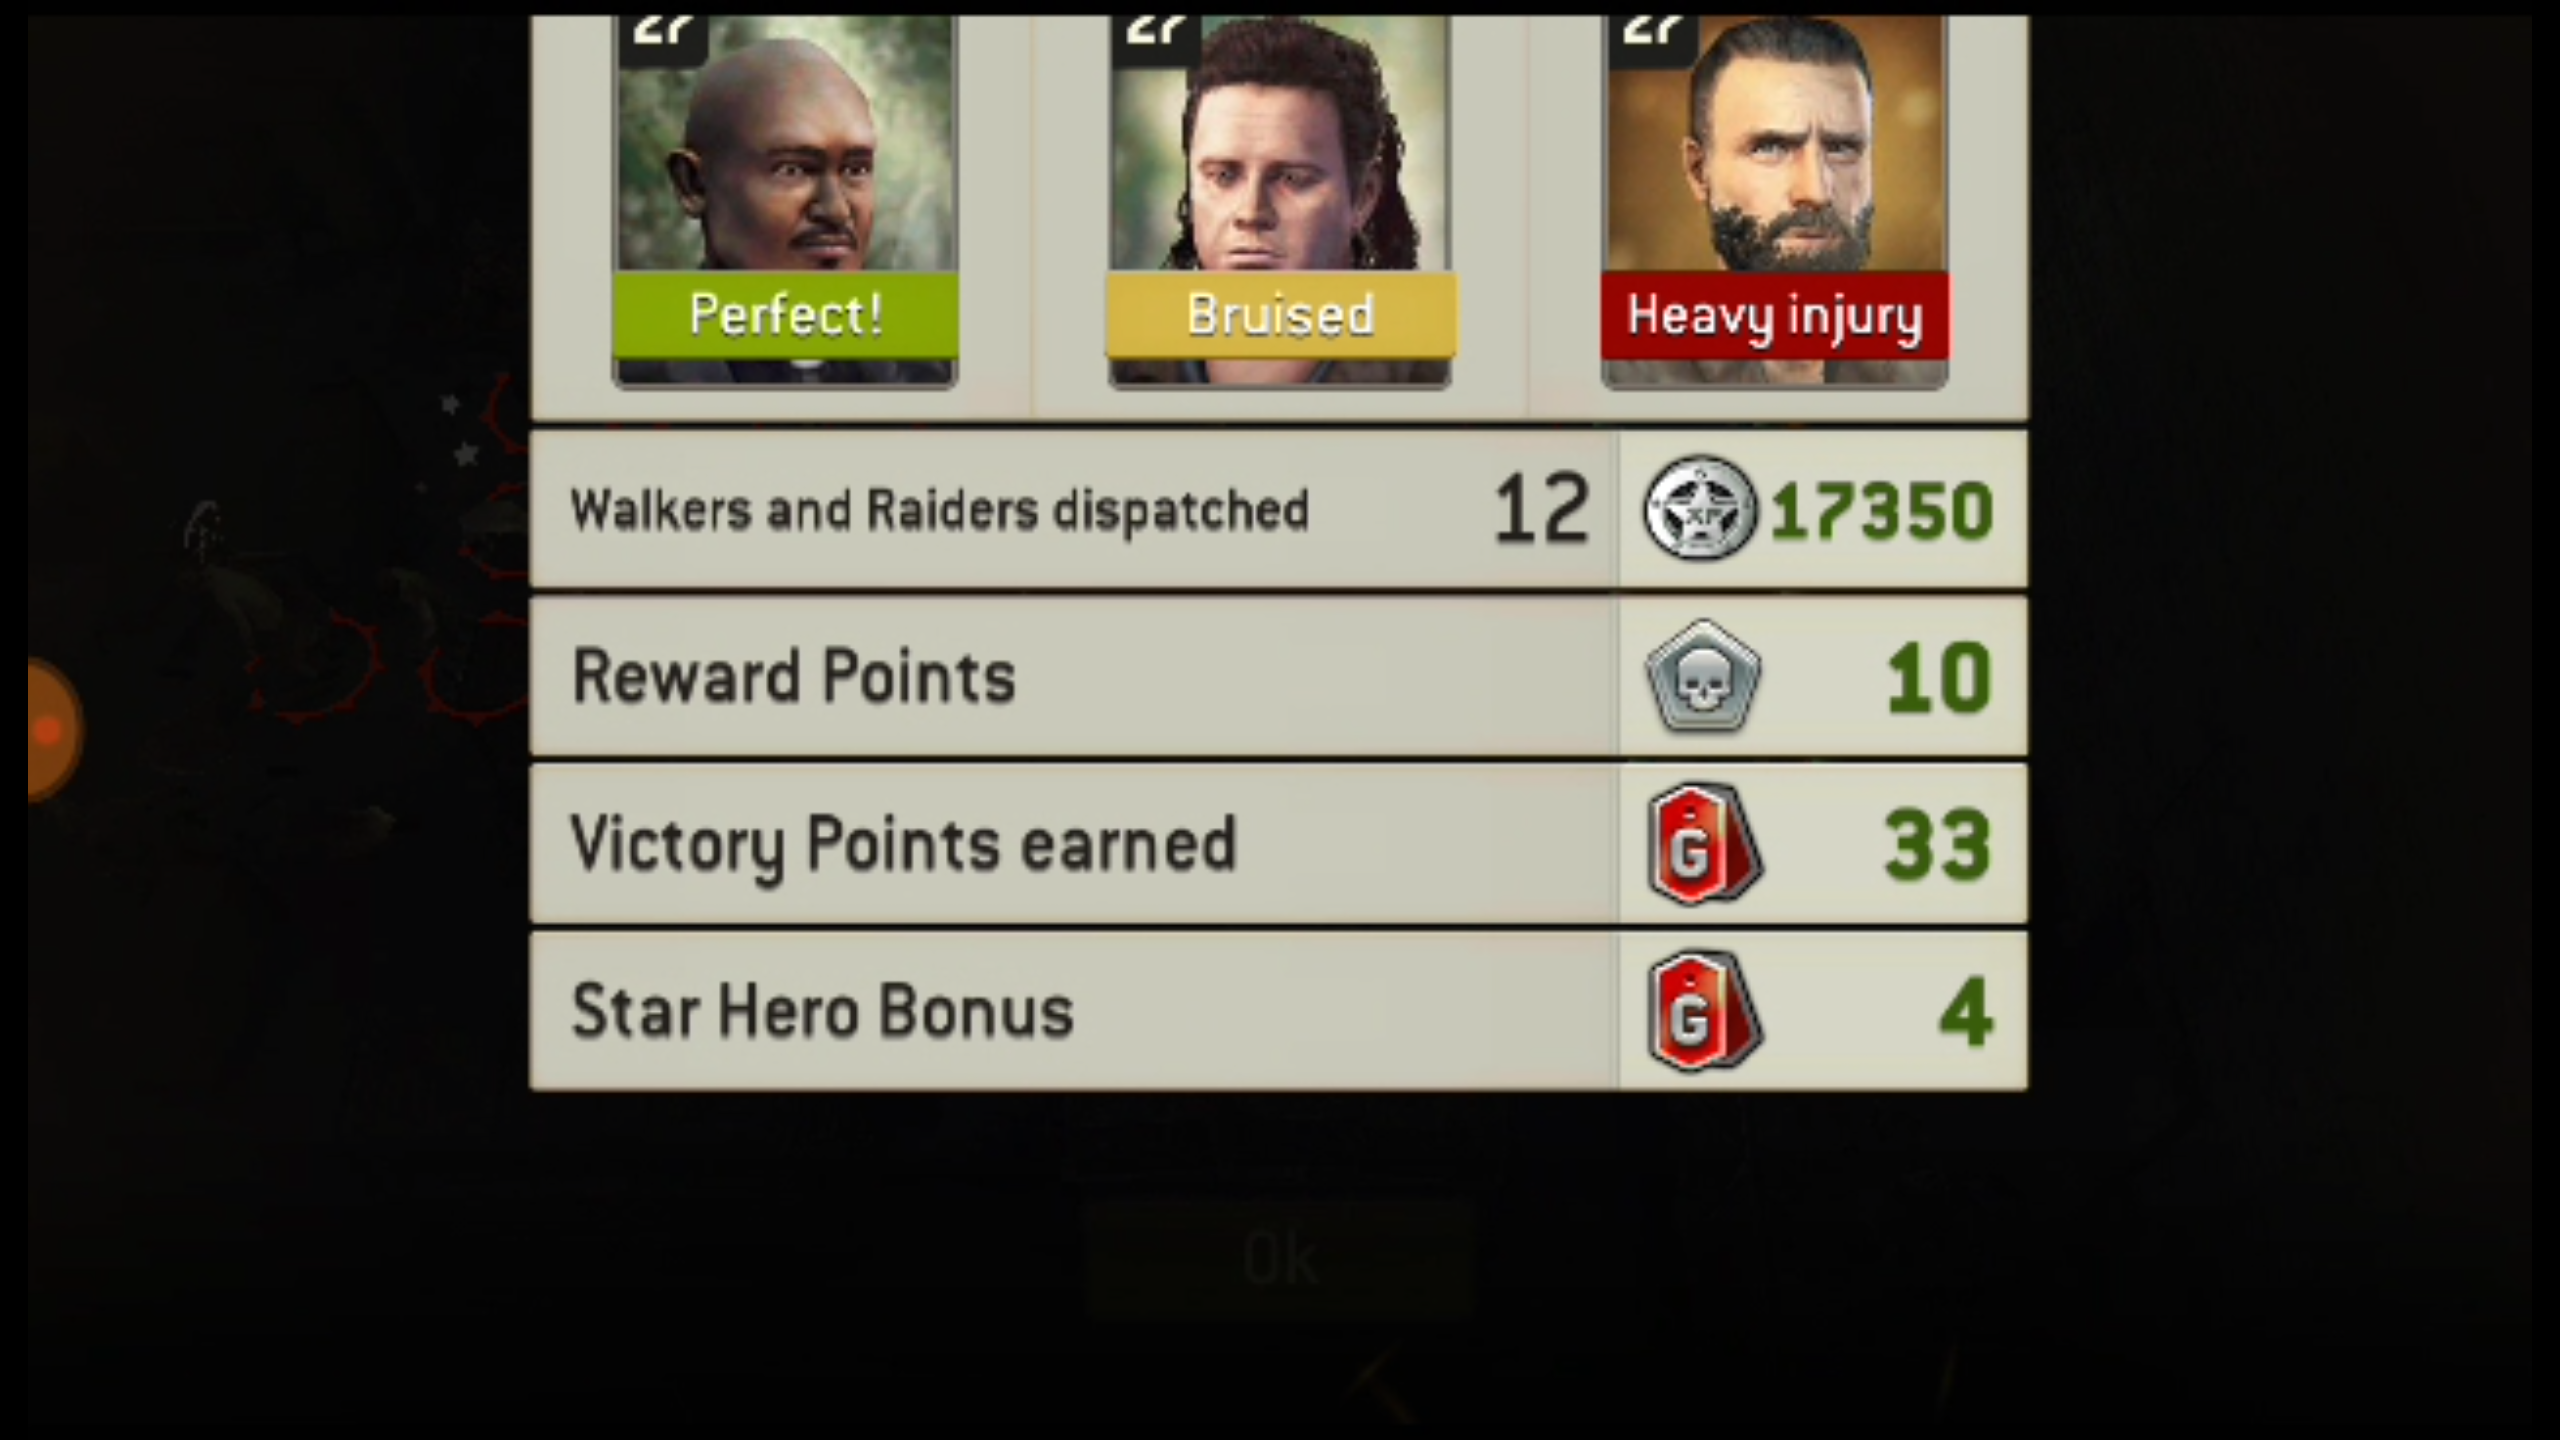Tap the Star Hero Bonus label
The width and height of the screenshot is (2560, 1440).
[x=822, y=1011]
